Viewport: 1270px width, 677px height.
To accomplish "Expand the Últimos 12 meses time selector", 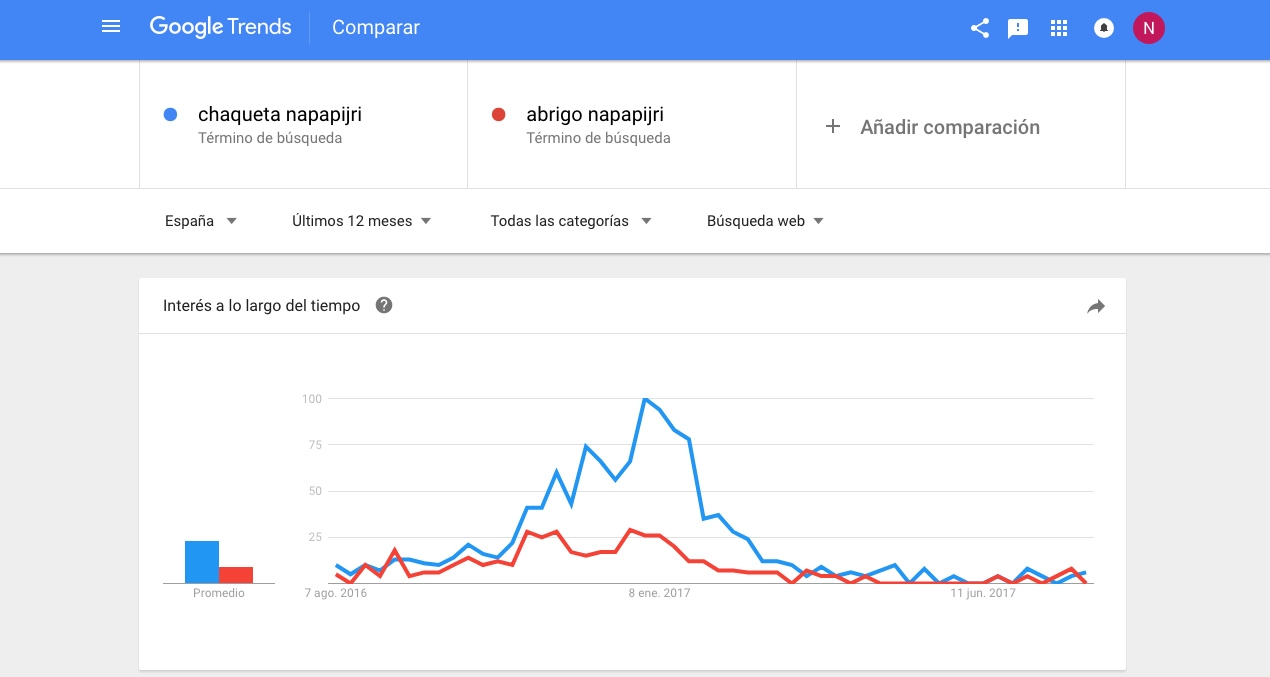I will [363, 220].
